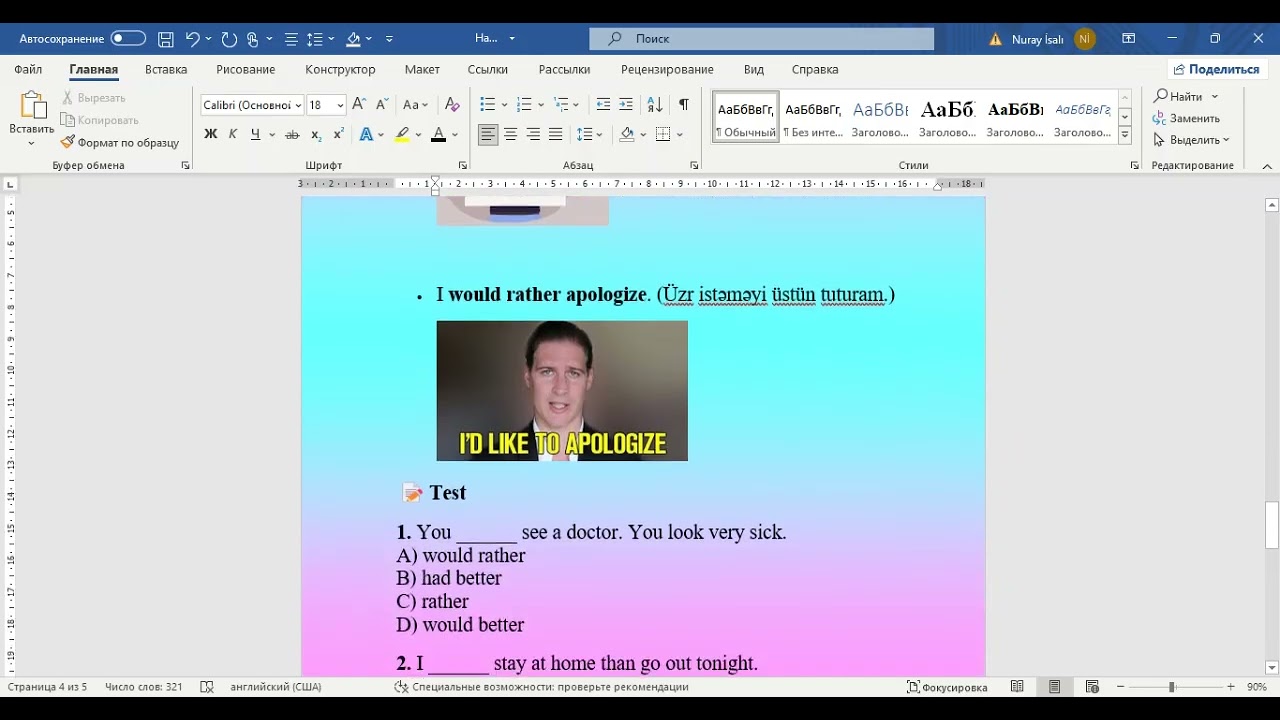Screen dimensions: 1280x720
Task: Click the I'd like to apologize image
Action: pos(562,391)
